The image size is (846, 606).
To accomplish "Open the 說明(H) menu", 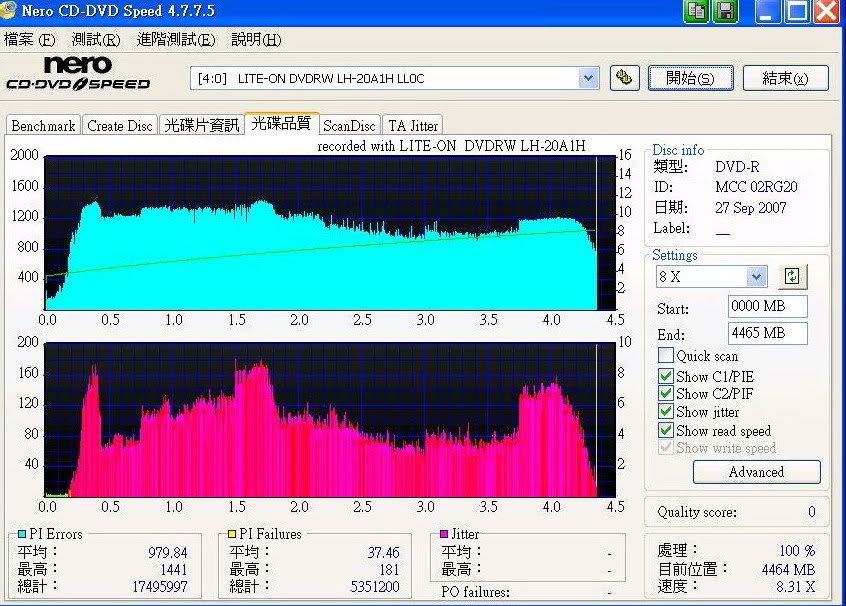I will 256,39.
